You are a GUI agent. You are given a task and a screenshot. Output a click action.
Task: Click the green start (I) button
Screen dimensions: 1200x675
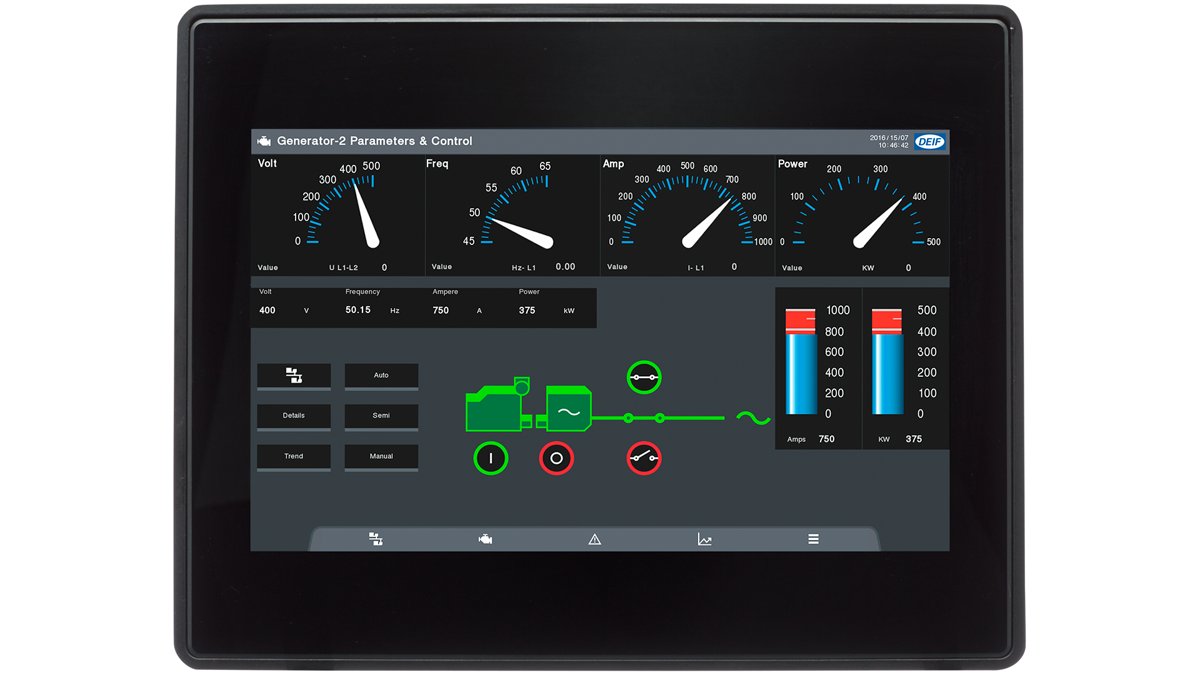coord(491,459)
